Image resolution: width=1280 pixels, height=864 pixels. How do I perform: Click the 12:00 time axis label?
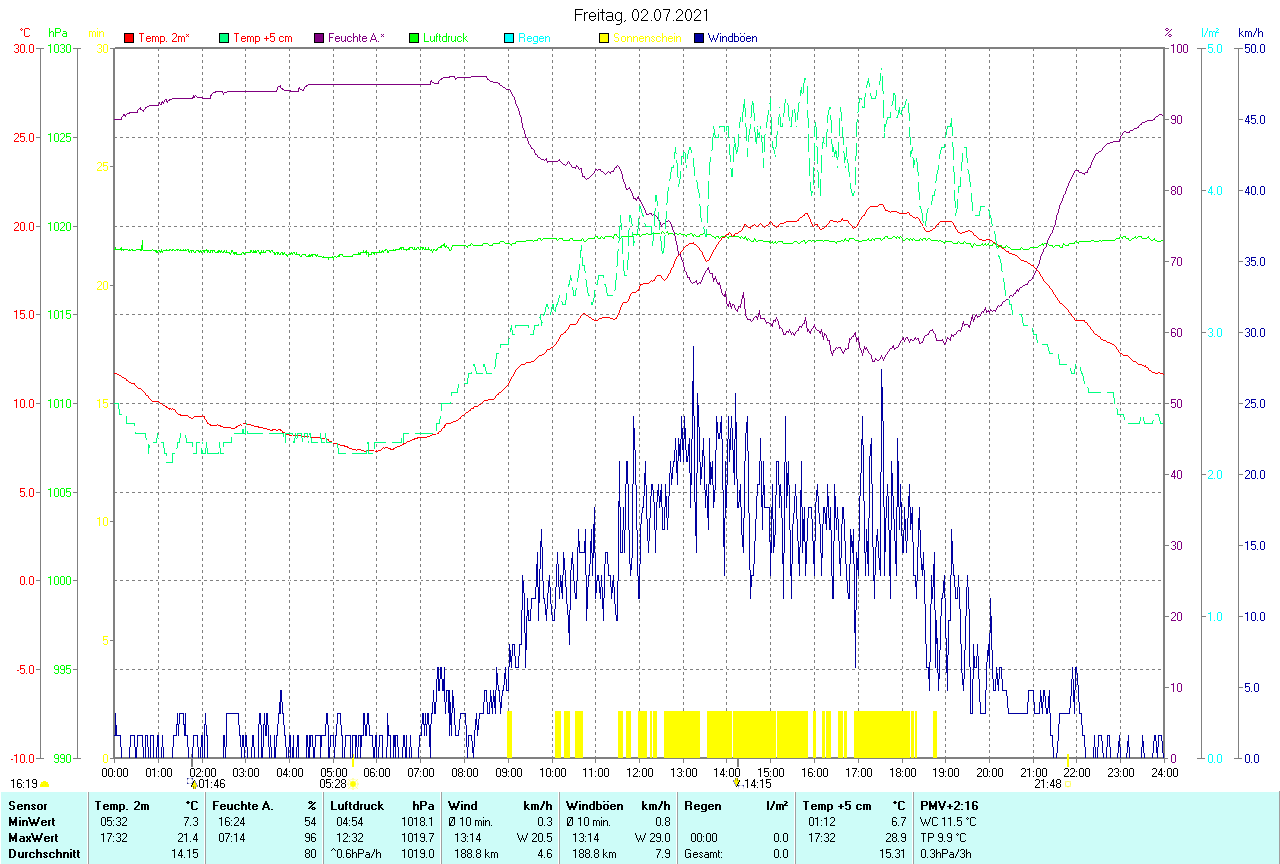coord(640,772)
